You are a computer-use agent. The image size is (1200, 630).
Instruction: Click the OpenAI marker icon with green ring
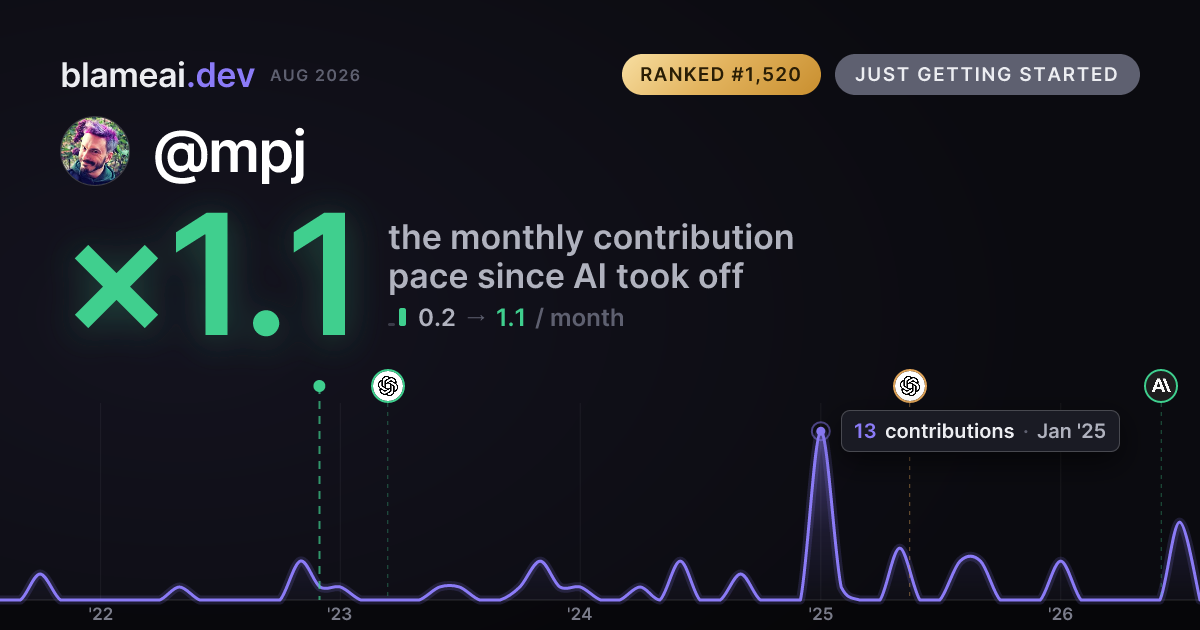click(388, 385)
